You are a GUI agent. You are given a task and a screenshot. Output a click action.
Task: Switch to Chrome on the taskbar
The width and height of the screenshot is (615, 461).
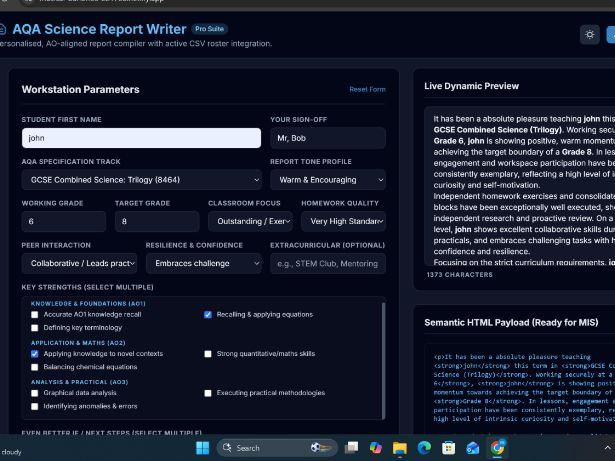click(497, 448)
